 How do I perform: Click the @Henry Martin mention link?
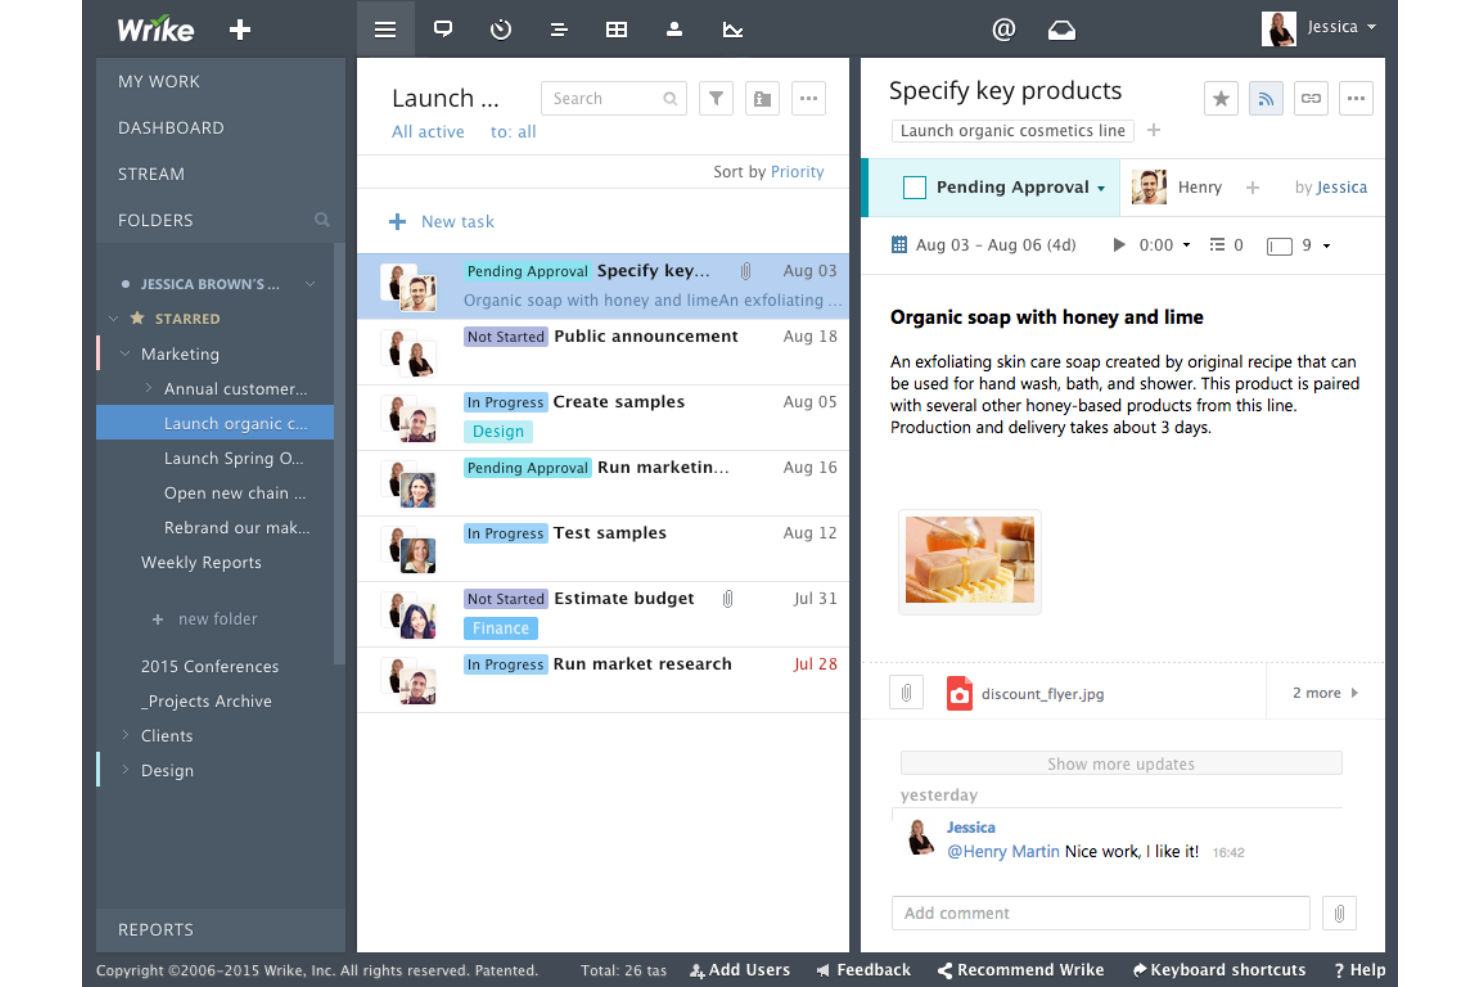coord(1003,851)
